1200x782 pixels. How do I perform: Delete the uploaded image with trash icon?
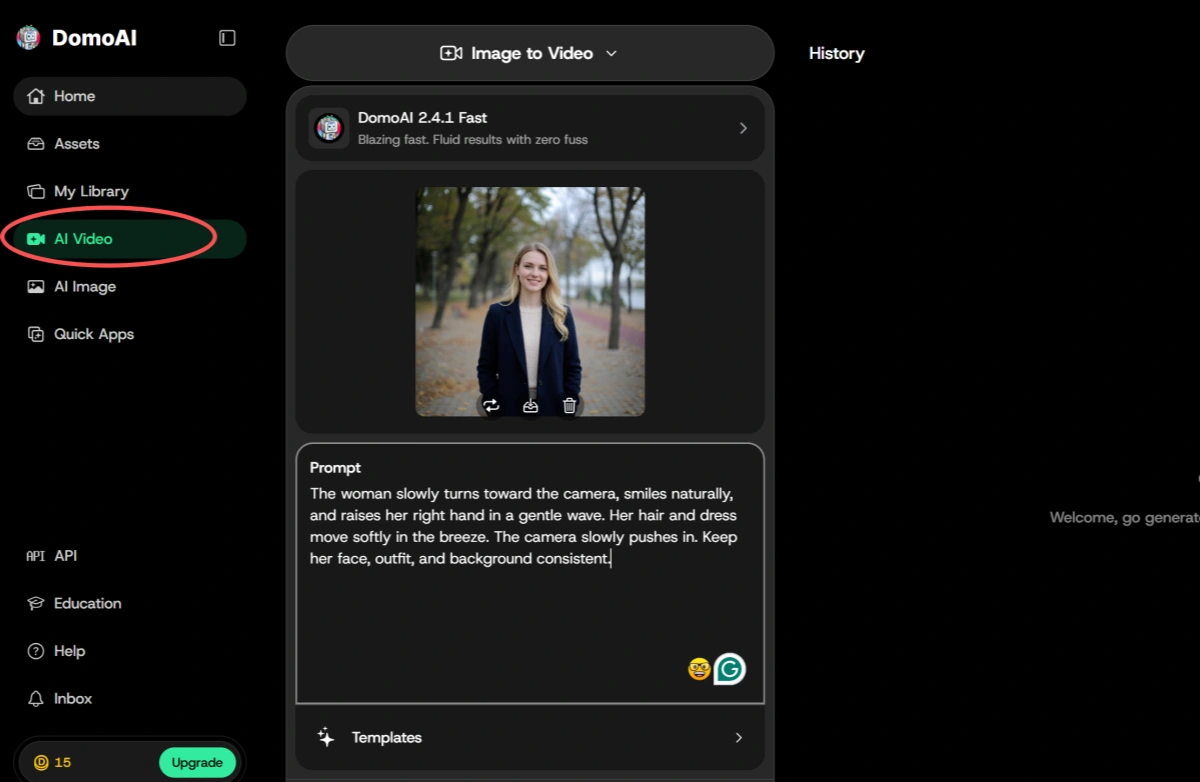(569, 405)
